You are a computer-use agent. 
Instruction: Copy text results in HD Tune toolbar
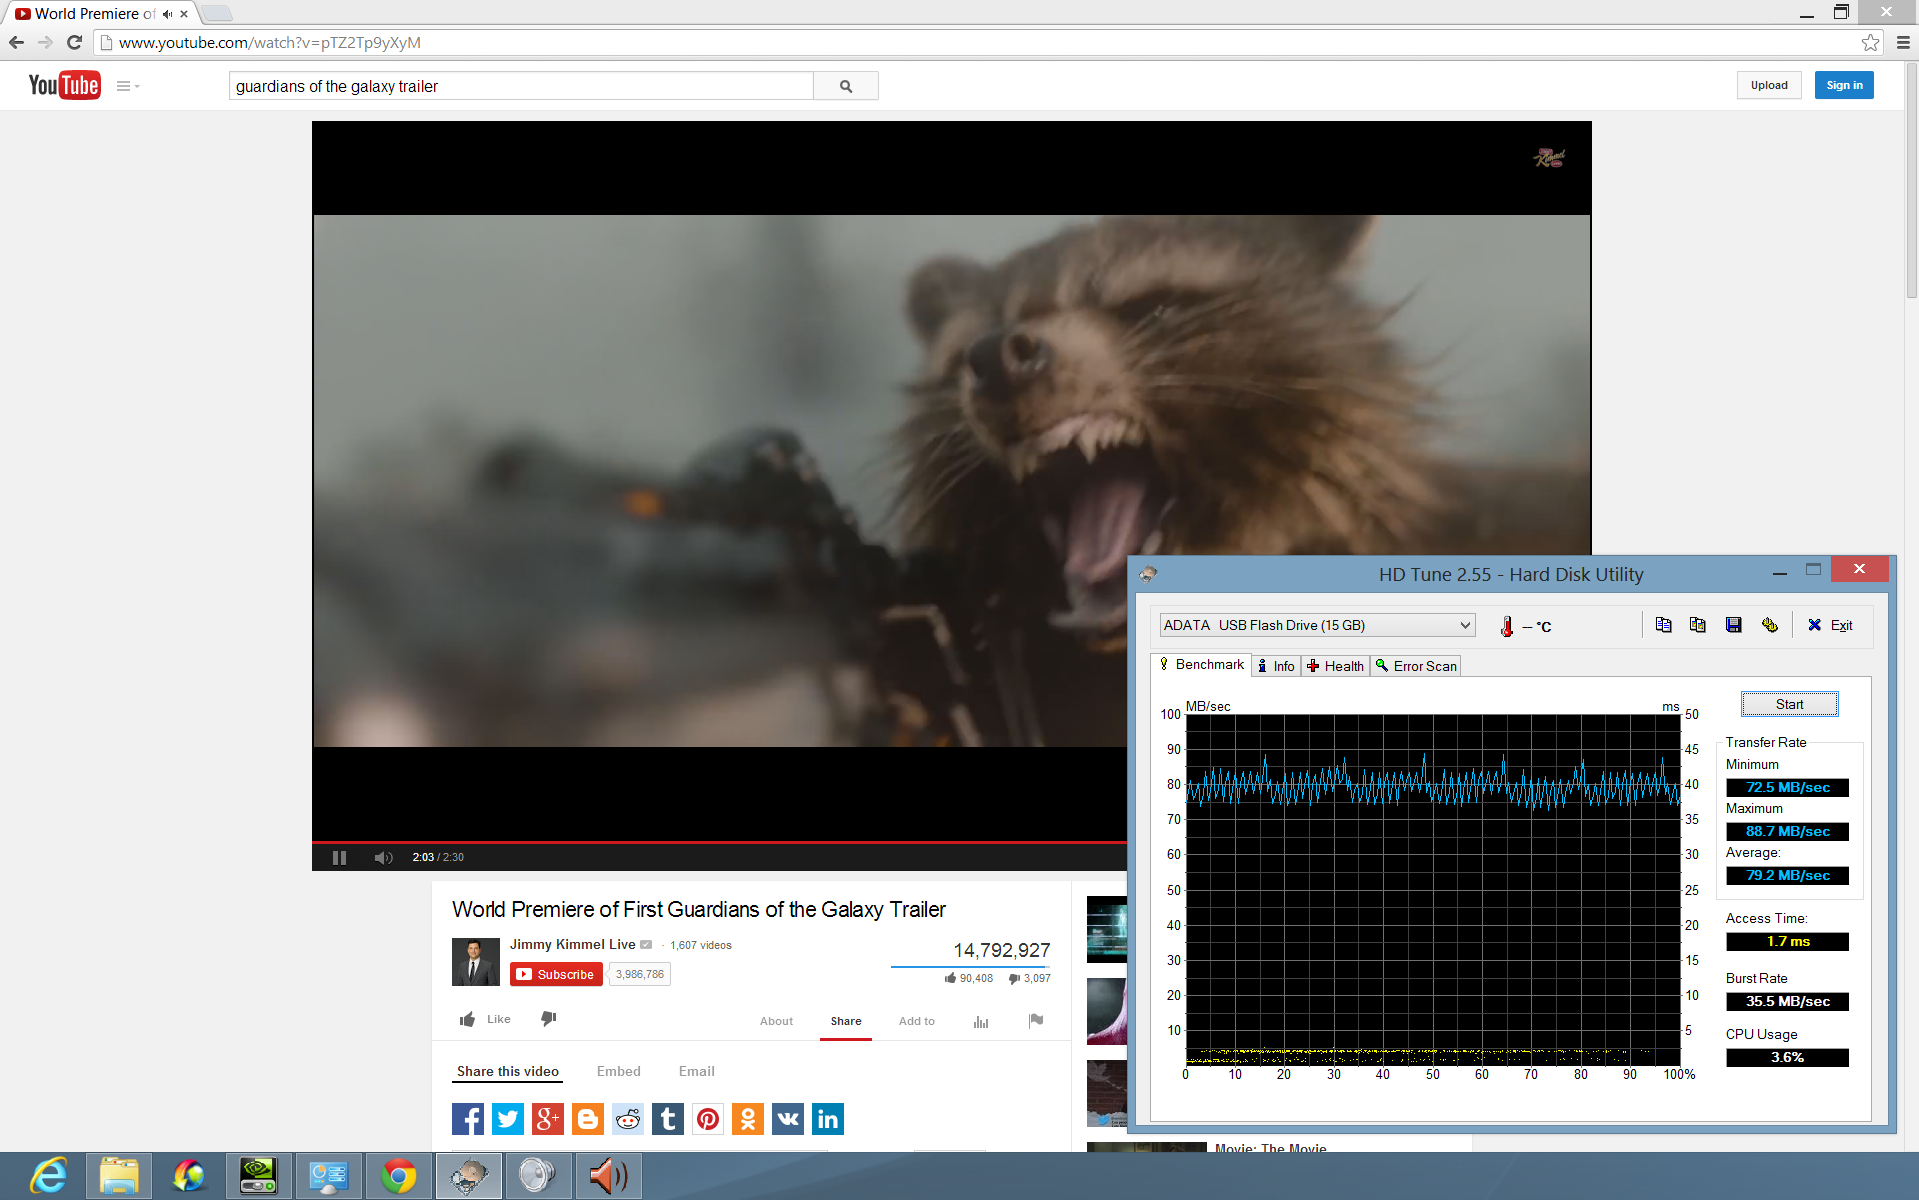tap(1663, 625)
